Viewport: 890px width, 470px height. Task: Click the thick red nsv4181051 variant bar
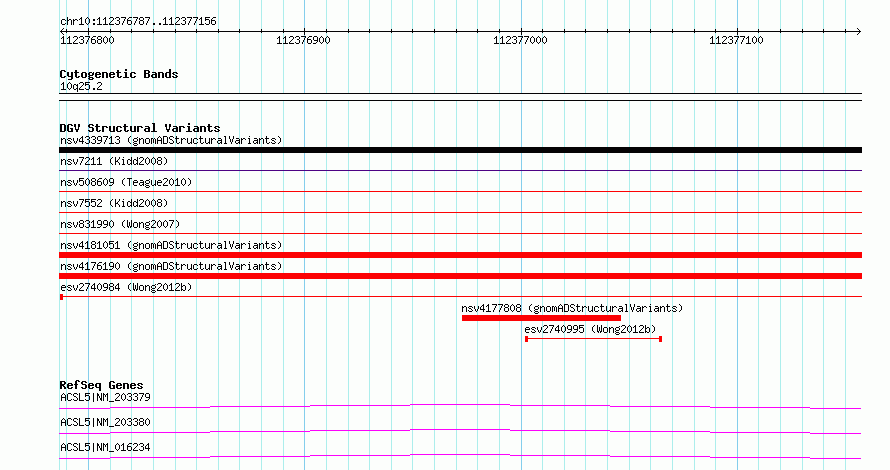pyautogui.click(x=460, y=255)
